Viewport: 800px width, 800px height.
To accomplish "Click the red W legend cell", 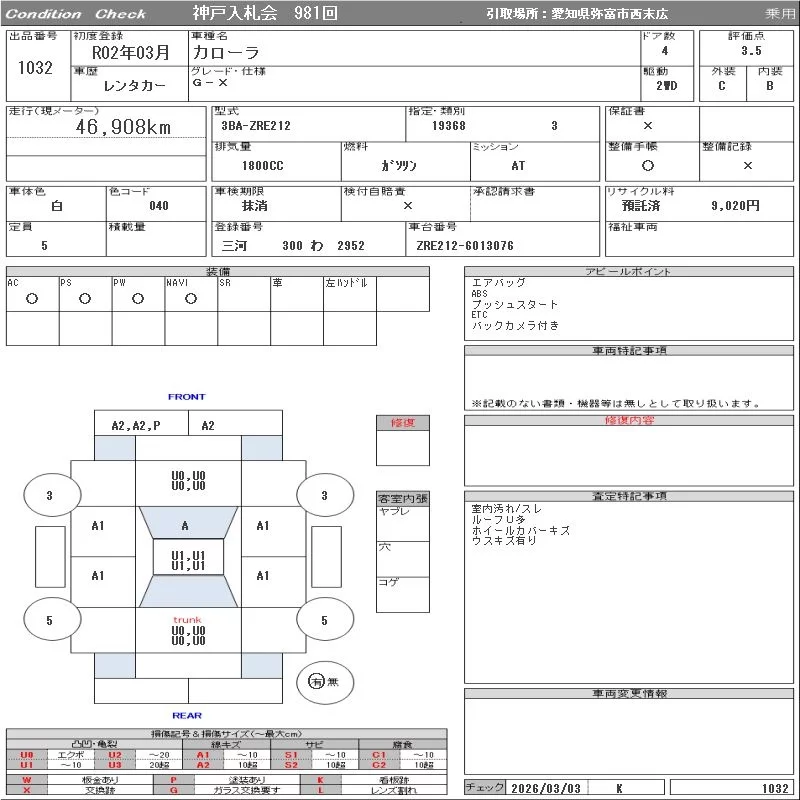I will tap(27, 779).
